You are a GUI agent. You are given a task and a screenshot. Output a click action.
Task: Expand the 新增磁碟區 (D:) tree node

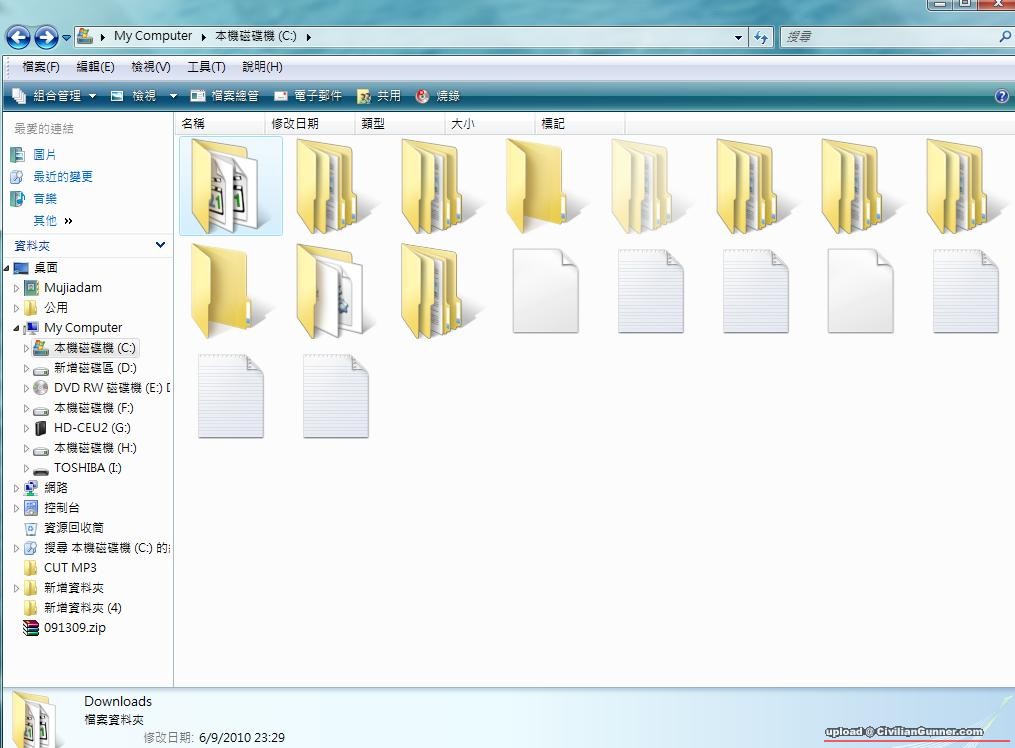pyautogui.click(x=27, y=368)
